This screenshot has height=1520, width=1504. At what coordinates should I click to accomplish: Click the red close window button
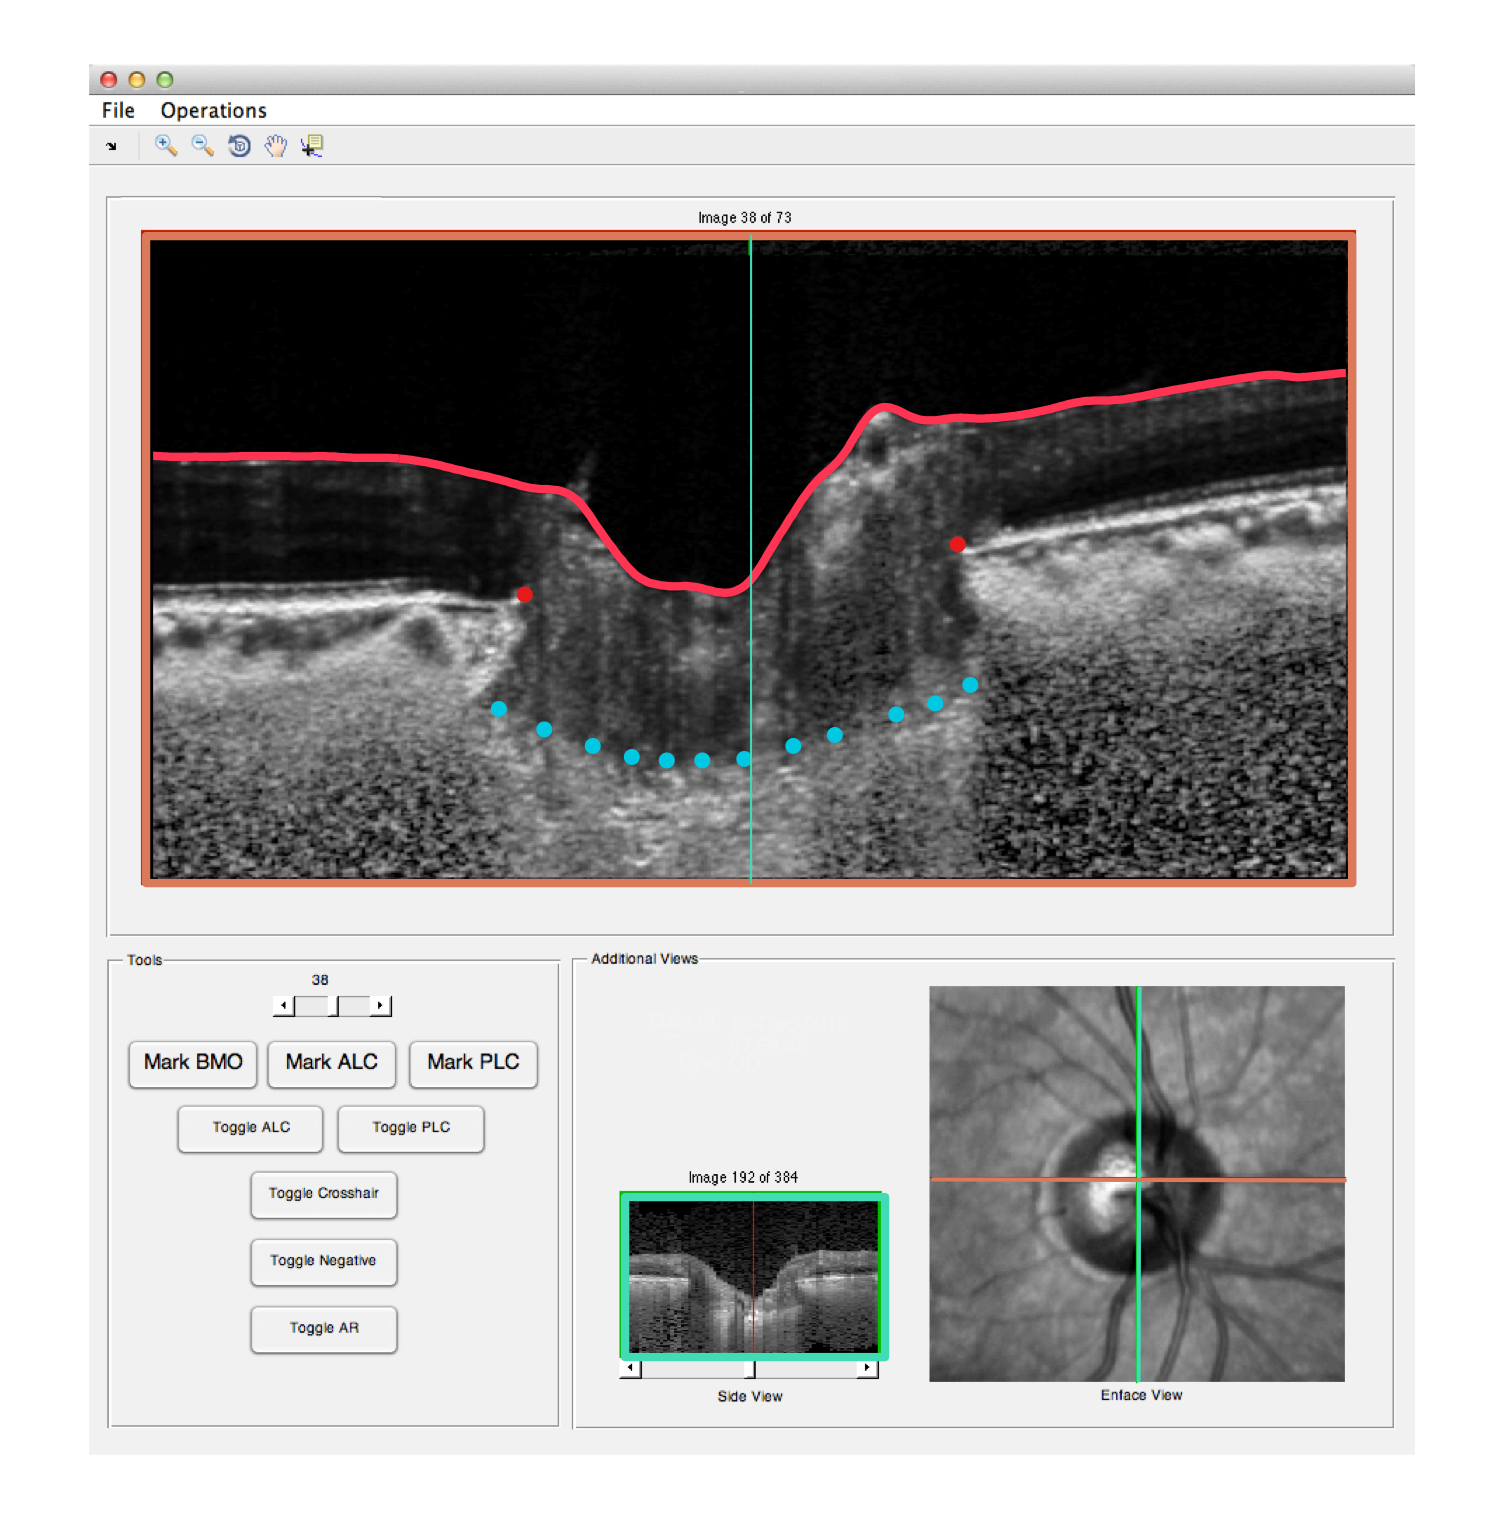click(x=109, y=80)
